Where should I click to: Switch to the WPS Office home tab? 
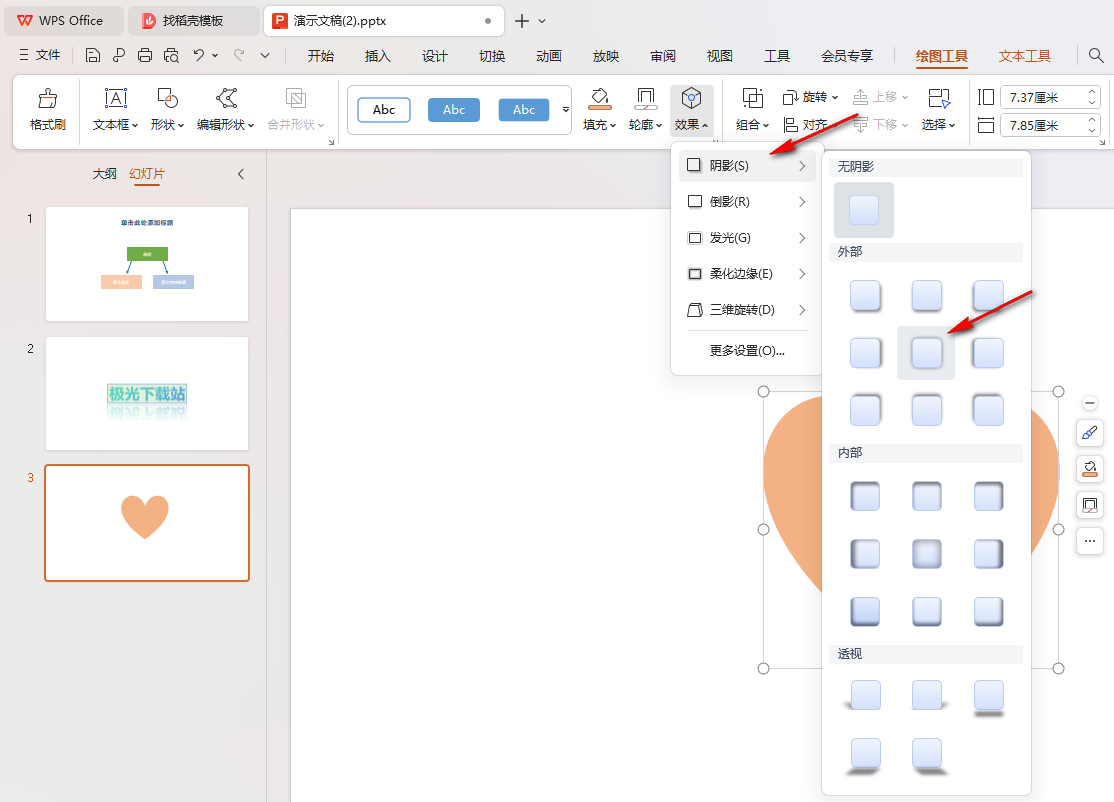pos(64,21)
